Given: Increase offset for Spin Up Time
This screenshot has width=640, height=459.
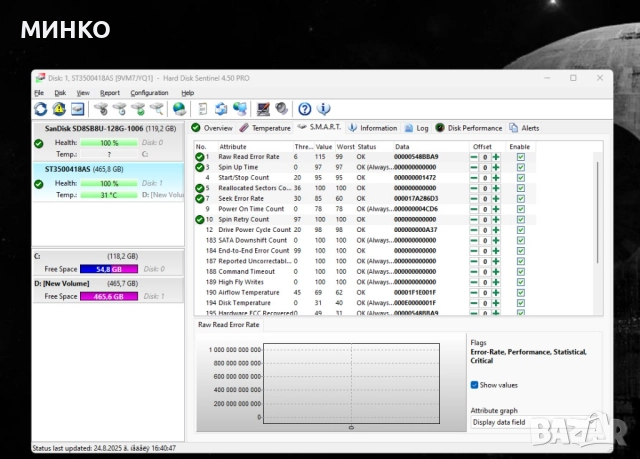Looking at the screenshot, I should [495, 167].
